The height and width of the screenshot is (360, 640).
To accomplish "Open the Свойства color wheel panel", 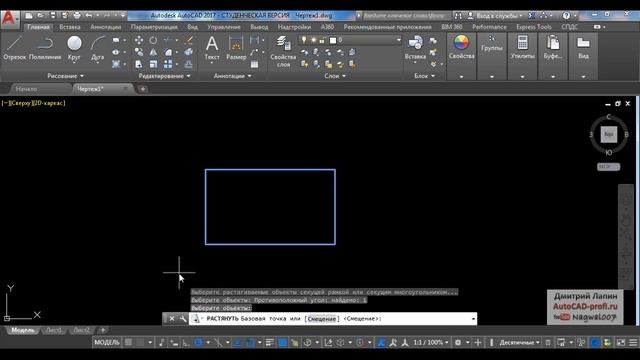I will (x=461, y=47).
